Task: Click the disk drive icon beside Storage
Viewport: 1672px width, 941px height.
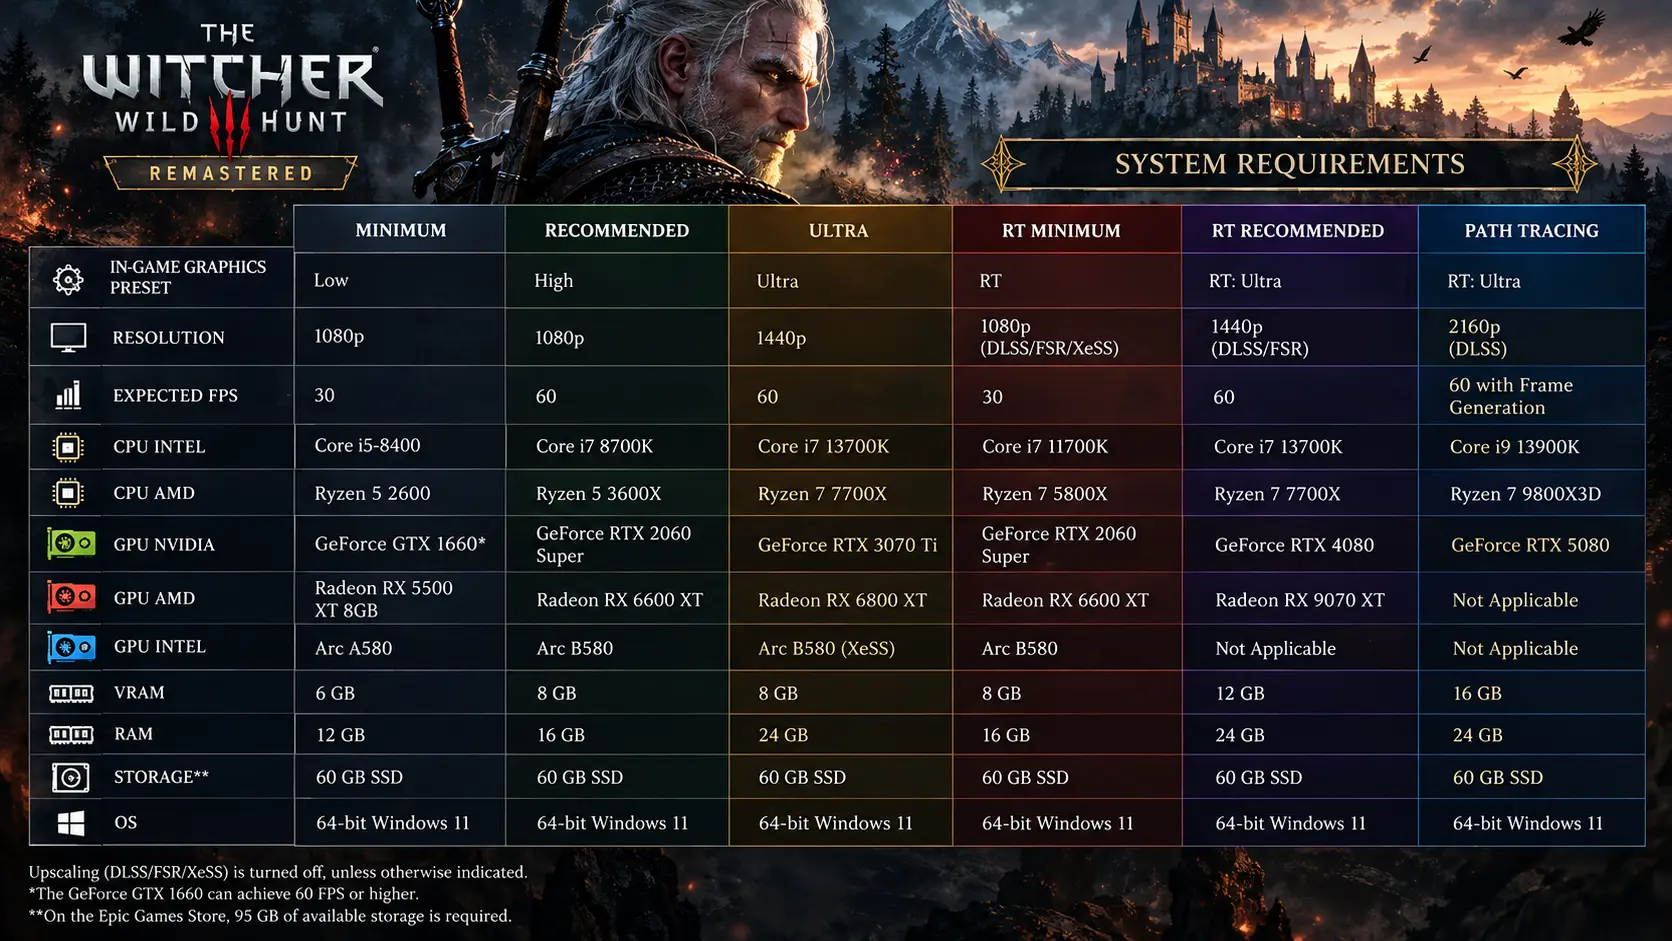Action: click(x=70, y=777)
